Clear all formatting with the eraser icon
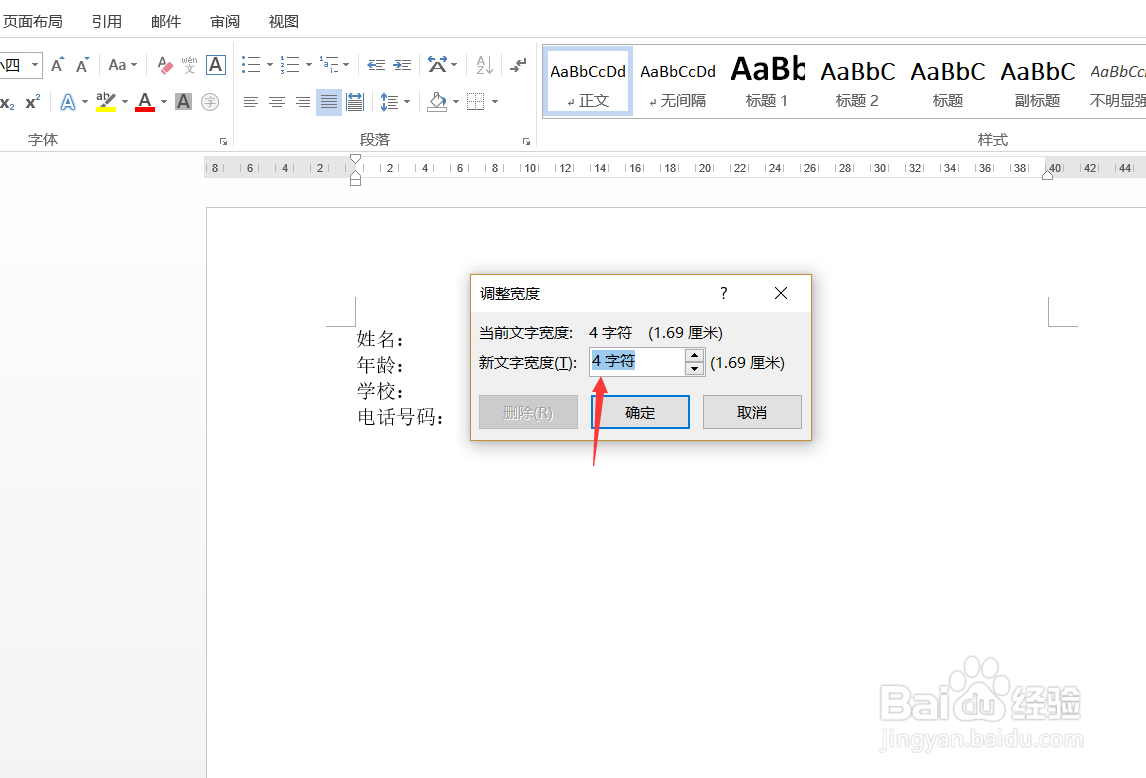Viewport: 1146px width, 778px height. [166, 65]
